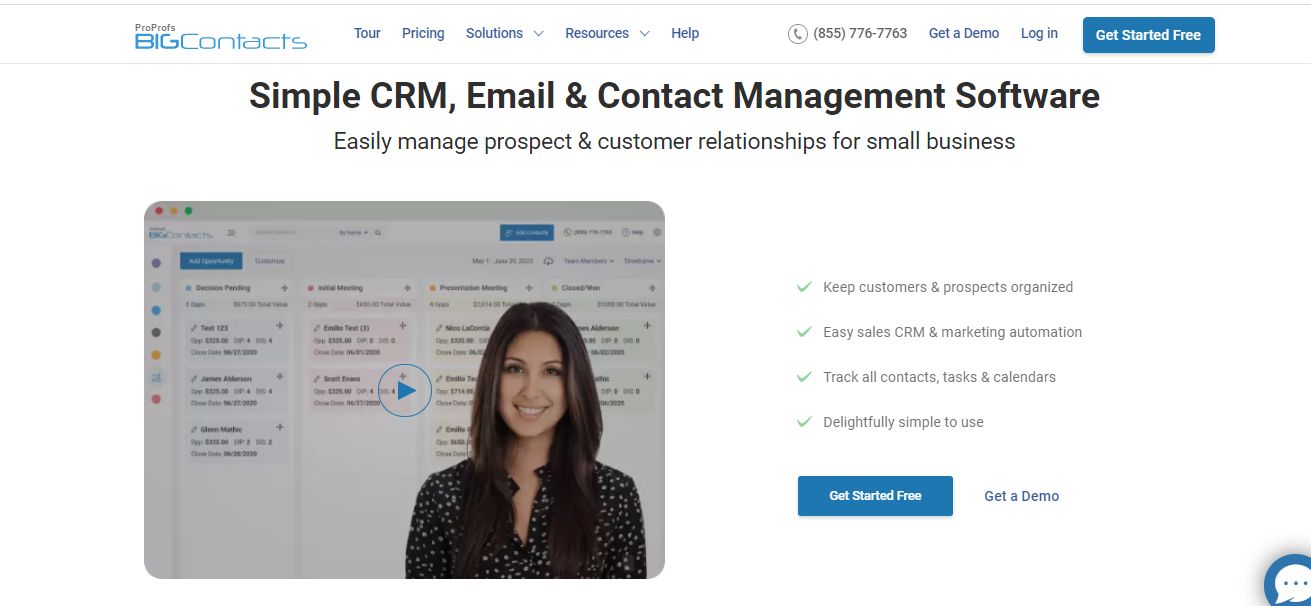The width and height of the screenshot is (1311, 606).
Task: Click the "Simple CRM, Email & Contact Management Software" heading
Action: (x=674, y=96)
